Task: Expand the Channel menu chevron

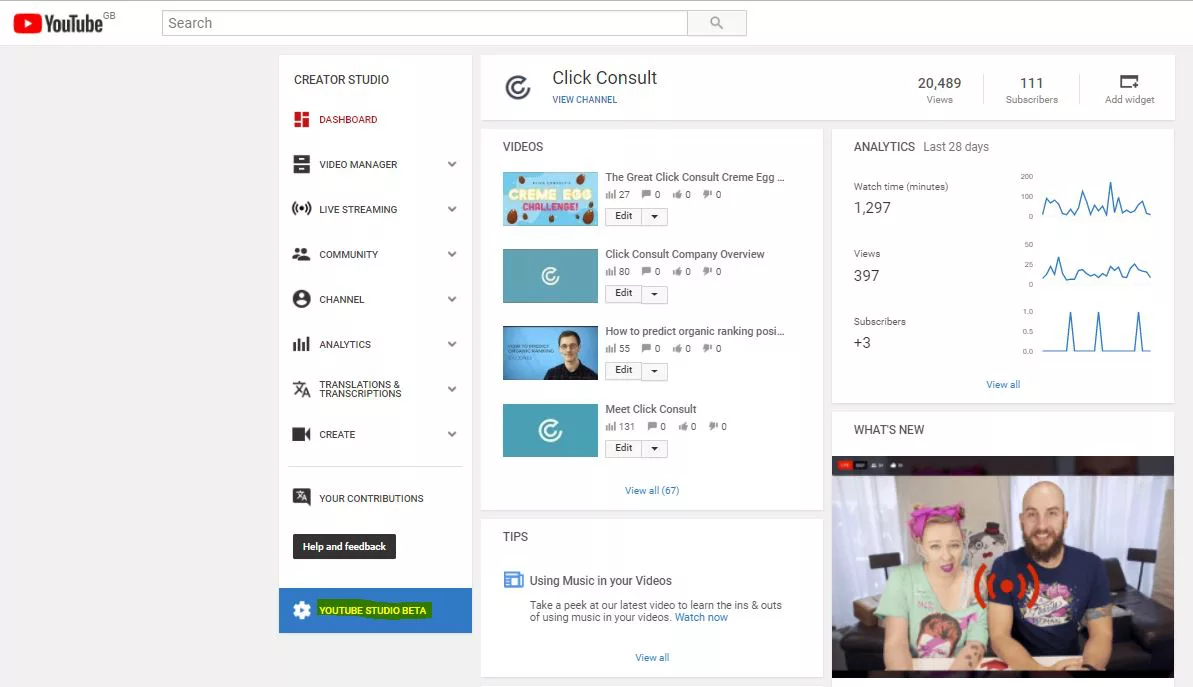Action: pos(452,299)
